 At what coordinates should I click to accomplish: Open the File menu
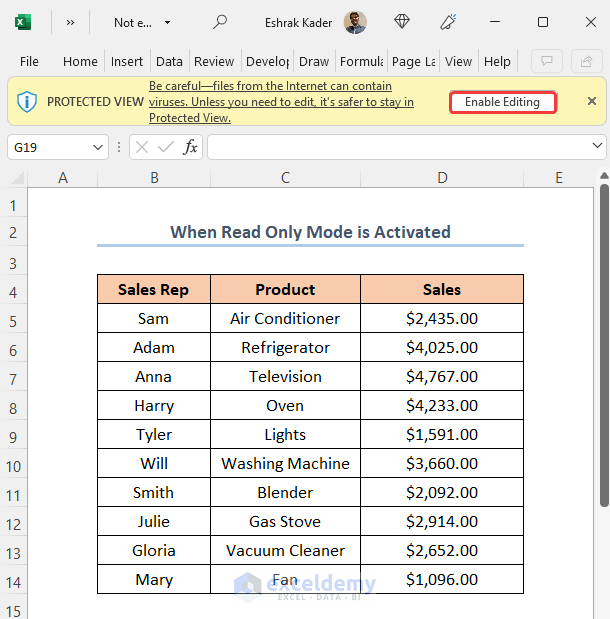pyautogui.click(x=29, y=61)
